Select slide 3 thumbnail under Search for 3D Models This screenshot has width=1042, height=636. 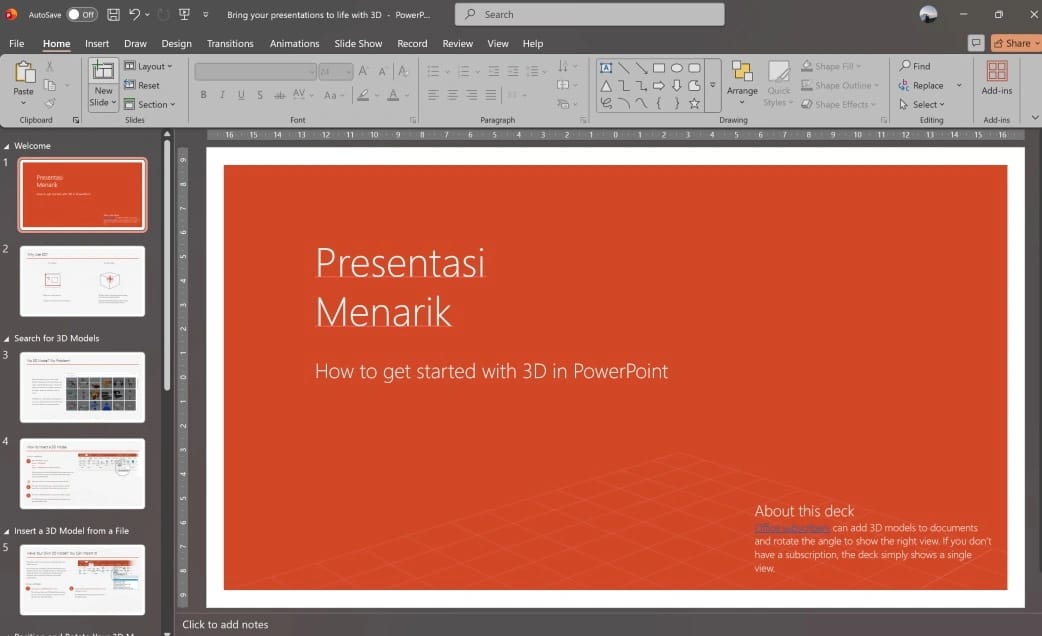(82, 387)
